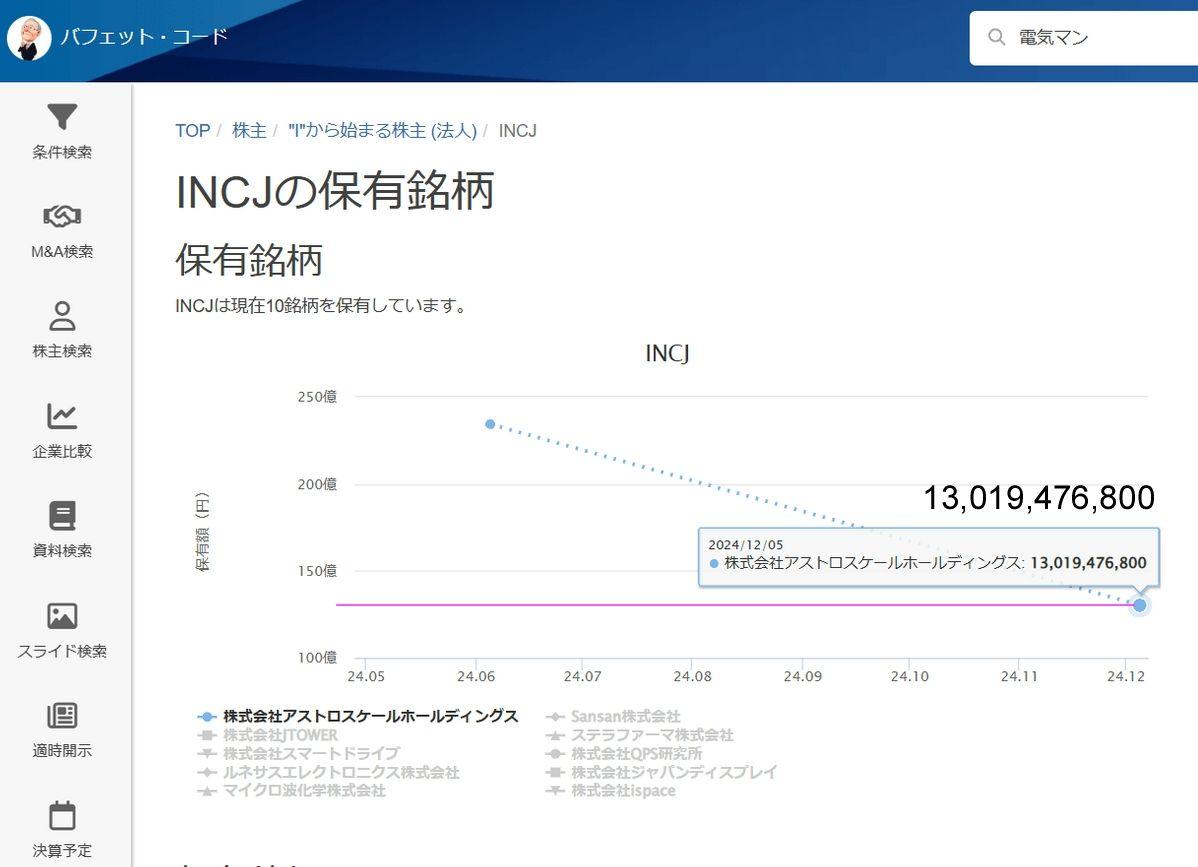Click the 24.06 data point on the chart
Screen dimensions: 1198x867
490,424
